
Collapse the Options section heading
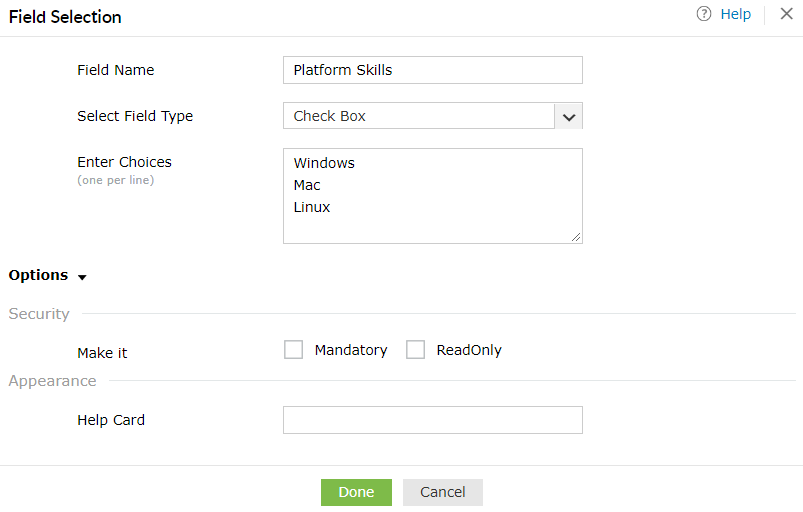[x=38, y=275]
